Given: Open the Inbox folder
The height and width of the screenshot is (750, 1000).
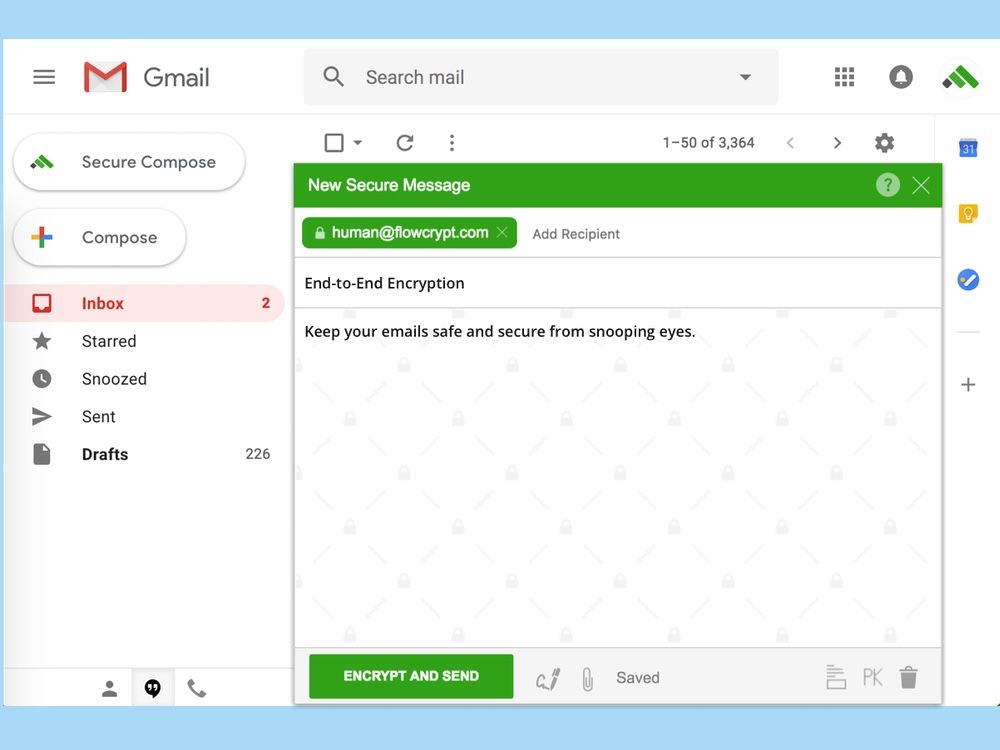Looking at the screenshot, I should click(102, 303).
